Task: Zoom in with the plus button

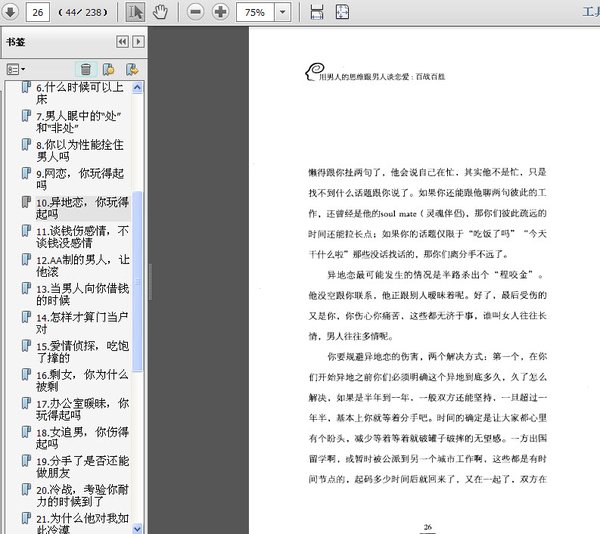Action: click(x=220, y=12)
